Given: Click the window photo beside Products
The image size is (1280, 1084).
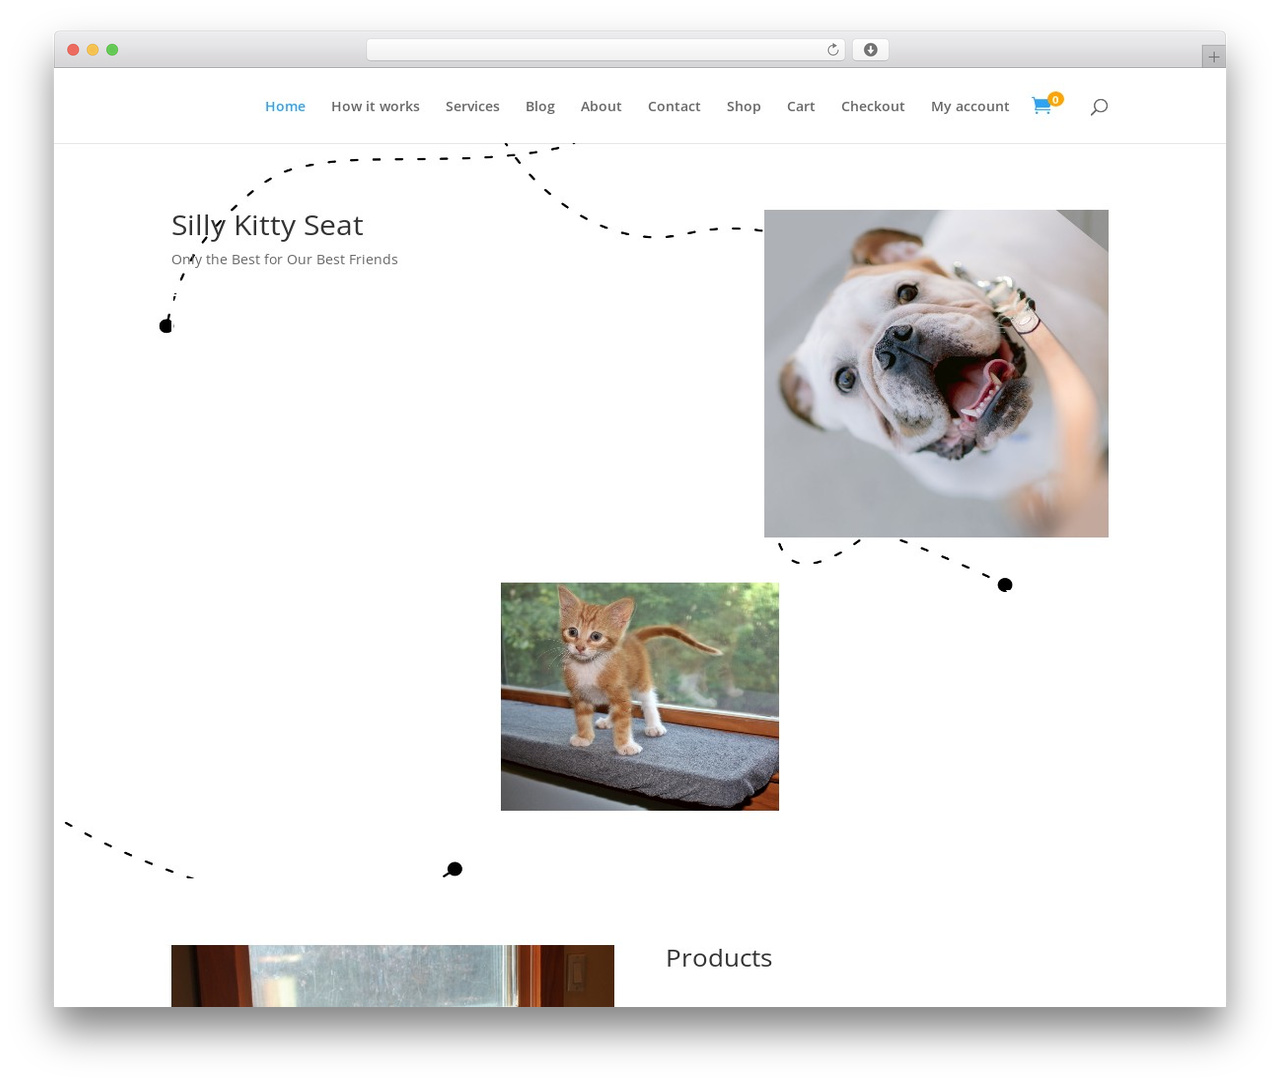Looking at the screenshot, I should (x=392, y=976).
